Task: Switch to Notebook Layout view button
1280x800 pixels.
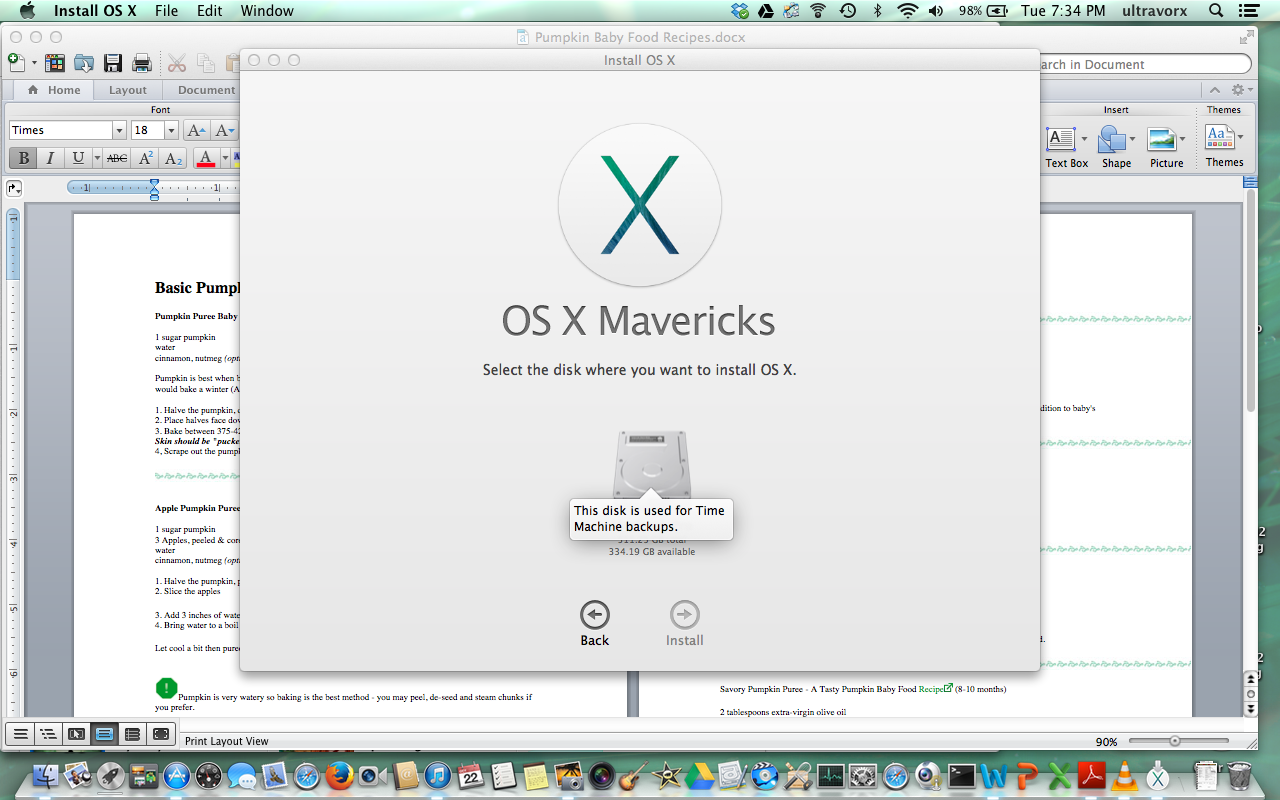Action: (133, 734)
